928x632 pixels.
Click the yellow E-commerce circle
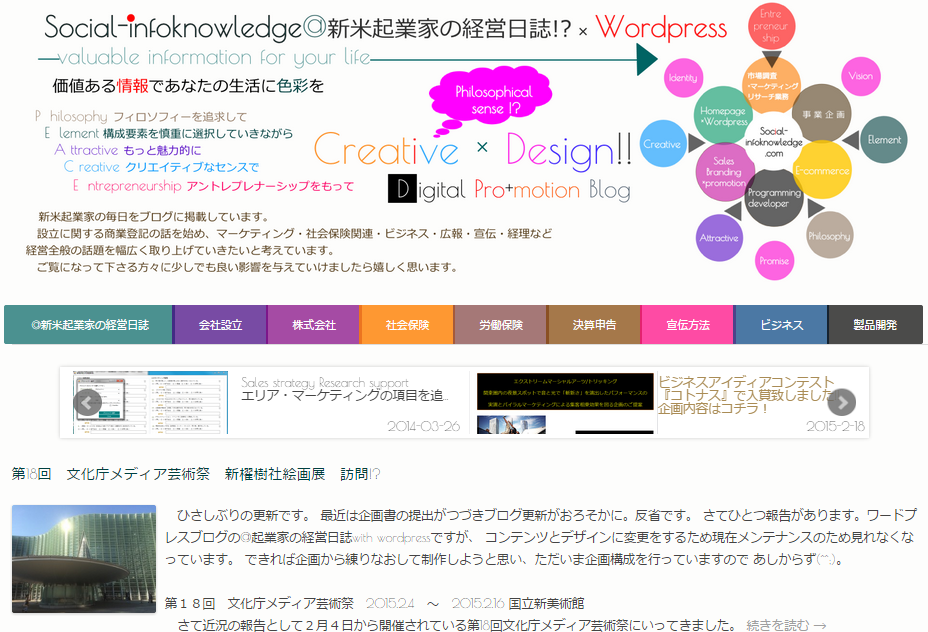point(823,170)
